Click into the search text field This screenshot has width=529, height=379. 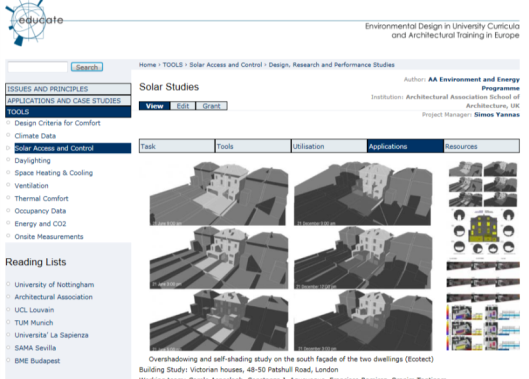click(37, 67)
